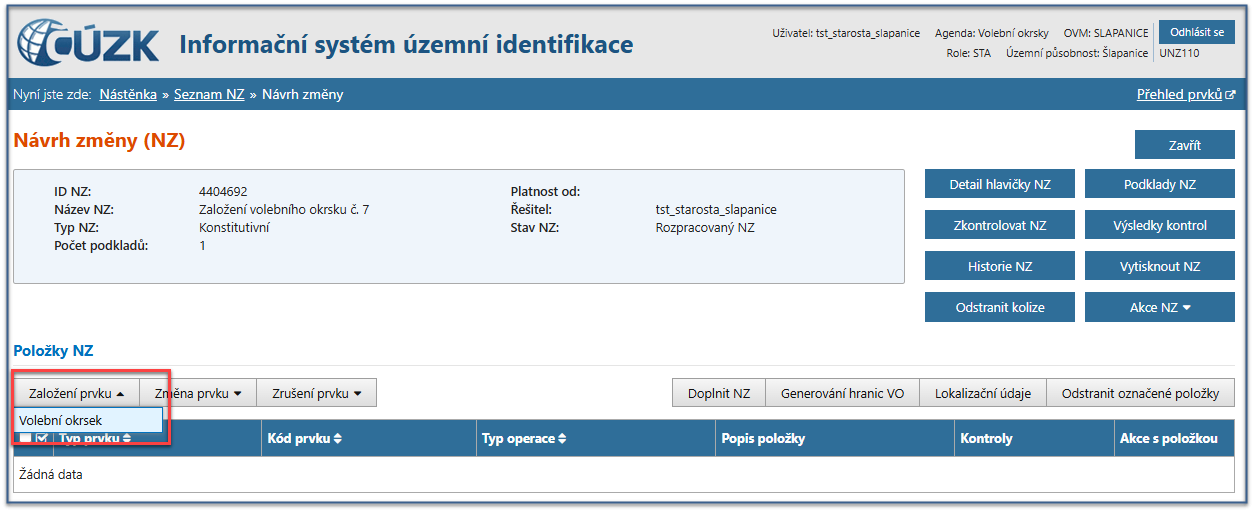Sort by Kód prvku column arrows
This screenshot has height=512, width=1254.
(x=338, y=439)
